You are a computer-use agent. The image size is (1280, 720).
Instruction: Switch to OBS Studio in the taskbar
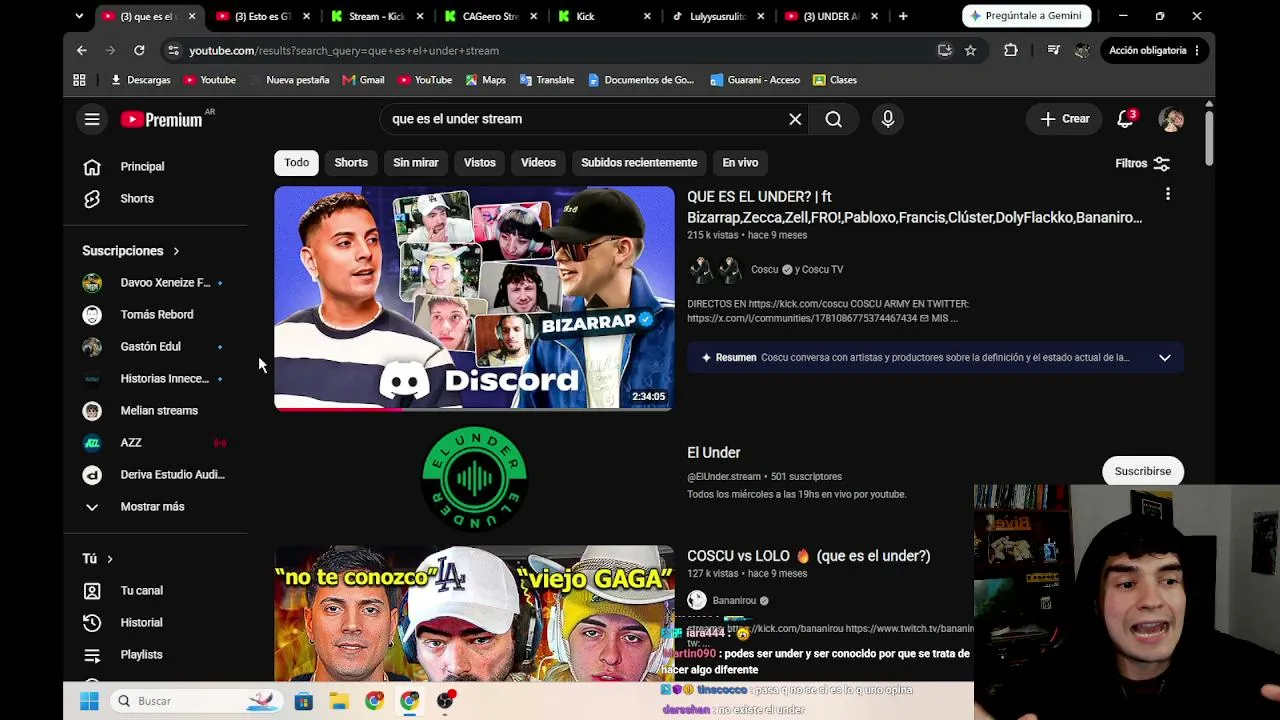pyautogui.click(x=445, y=701)
